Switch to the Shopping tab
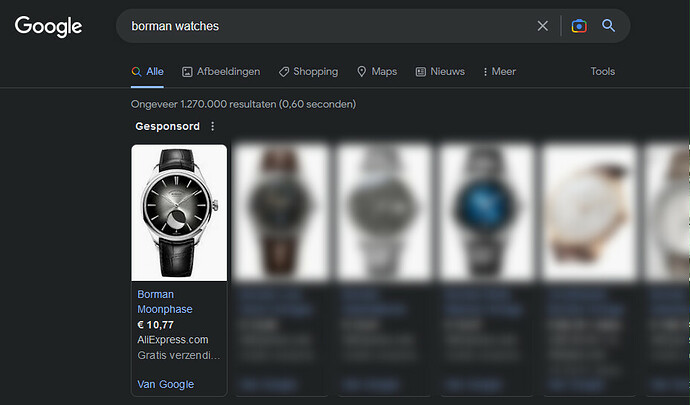Screen dimensions: 690x405 (308, 72)
